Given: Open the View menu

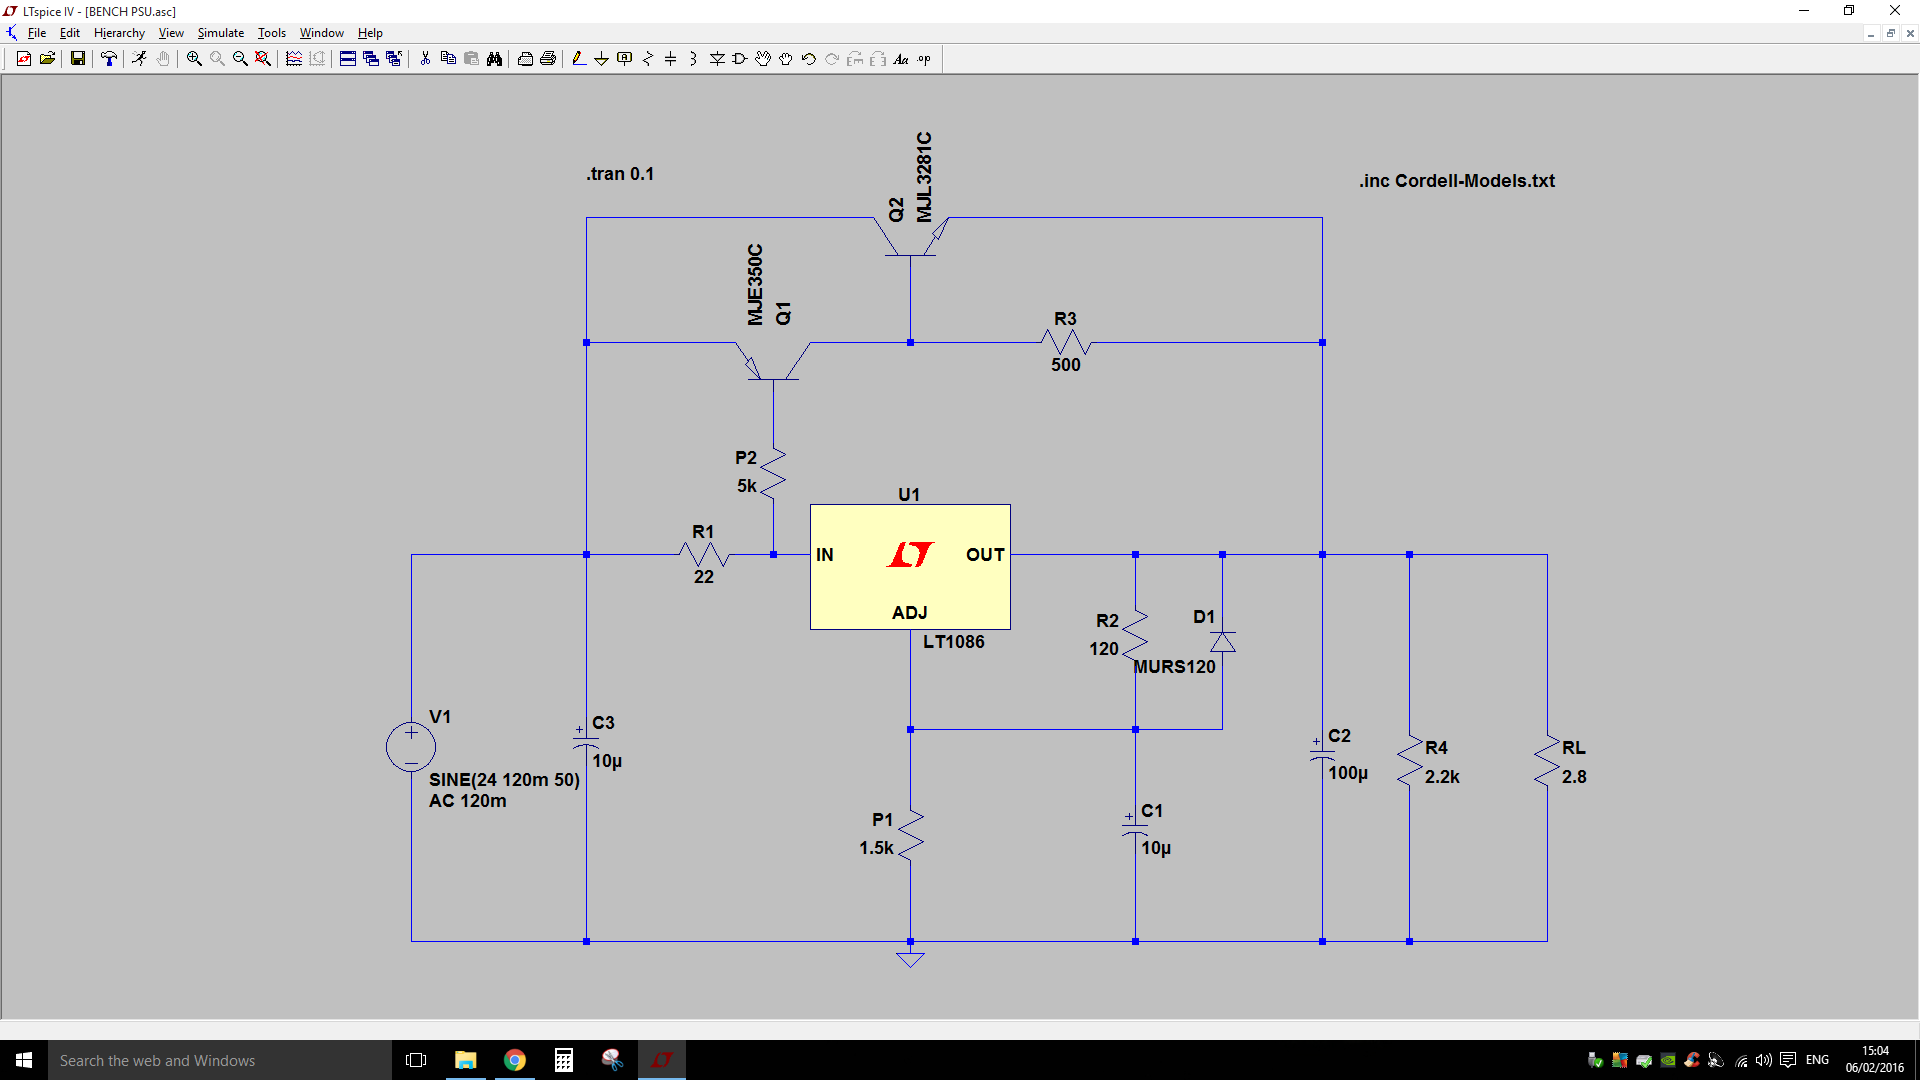Looking at the screenshot, I should 171,33.
